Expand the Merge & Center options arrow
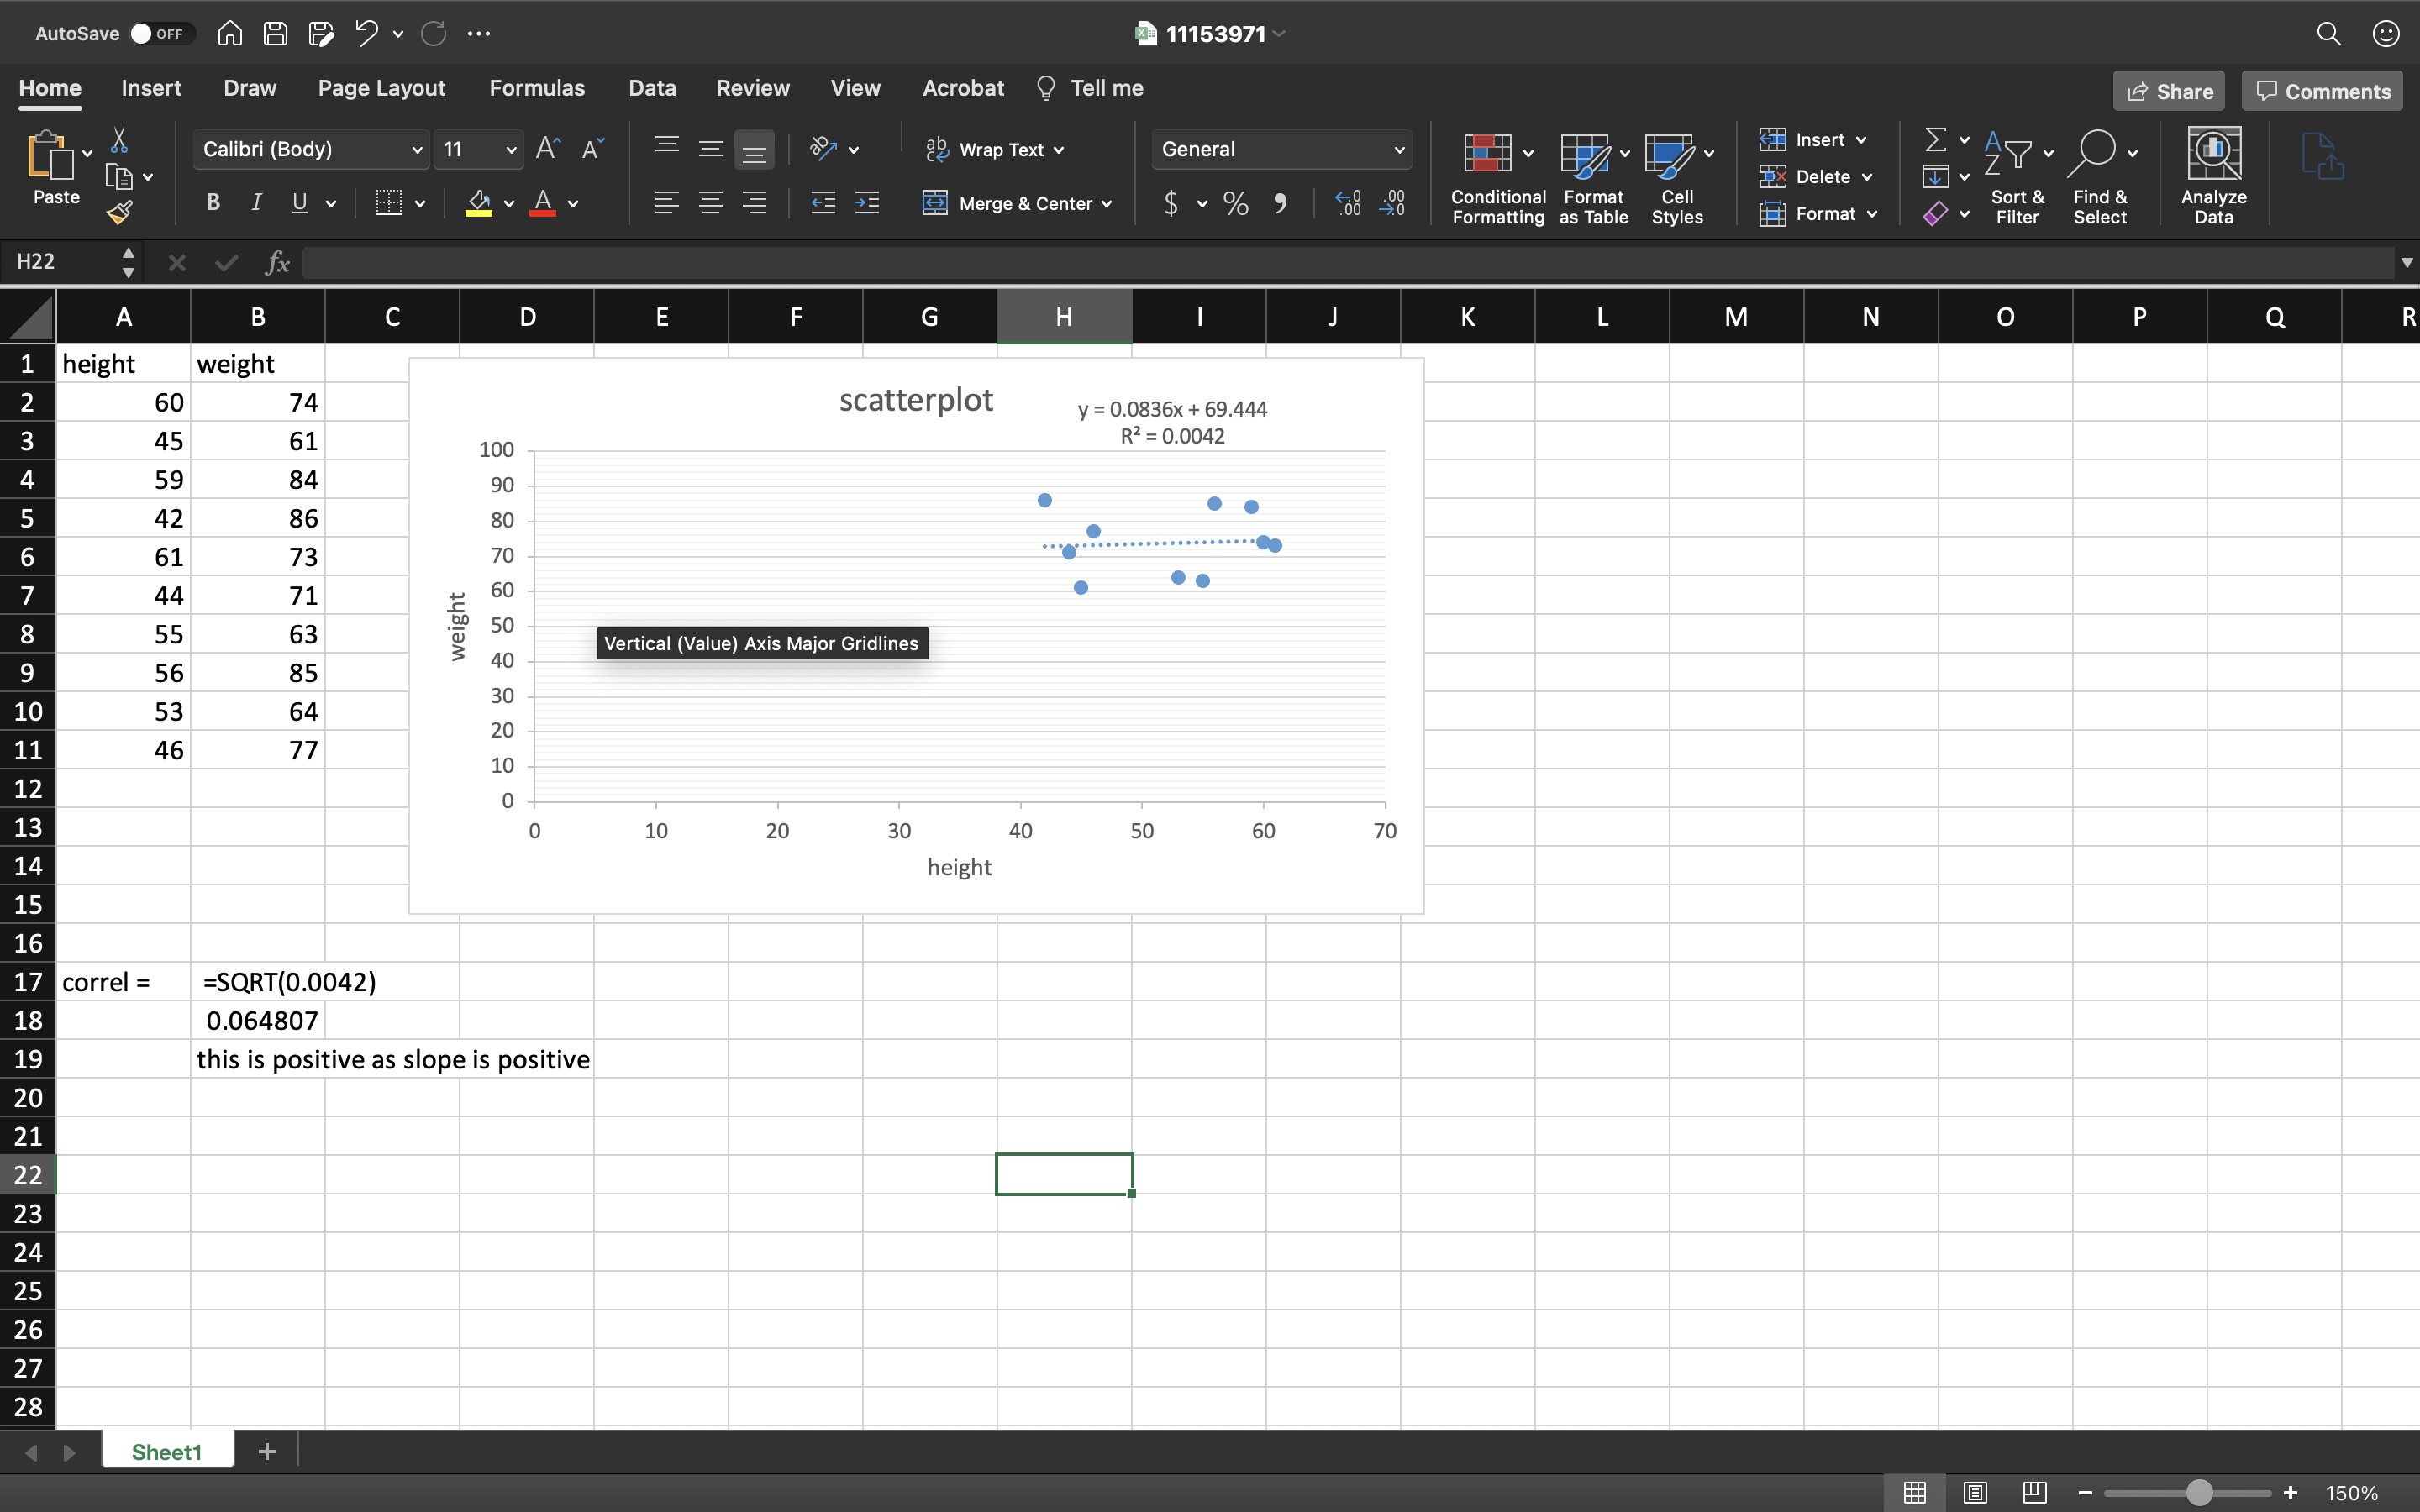Image resolution: width=2420 pixels, height=1512 pixels. pyautogui.click(x=1107, y=204)
